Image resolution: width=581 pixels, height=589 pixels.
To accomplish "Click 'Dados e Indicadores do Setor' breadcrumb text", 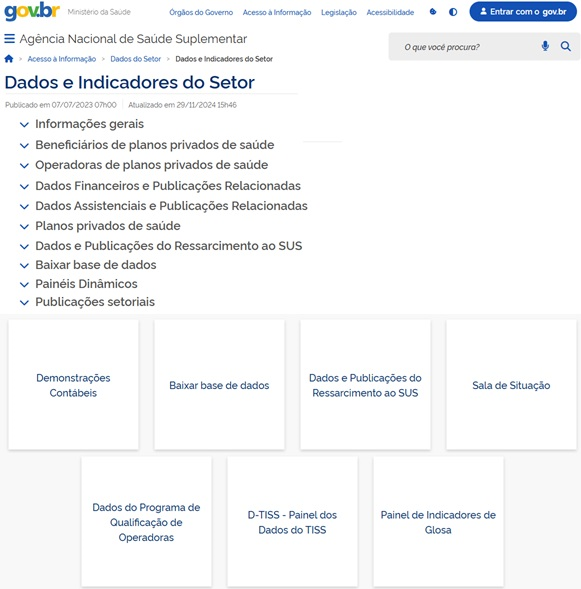I will click(x=224, y=59).
